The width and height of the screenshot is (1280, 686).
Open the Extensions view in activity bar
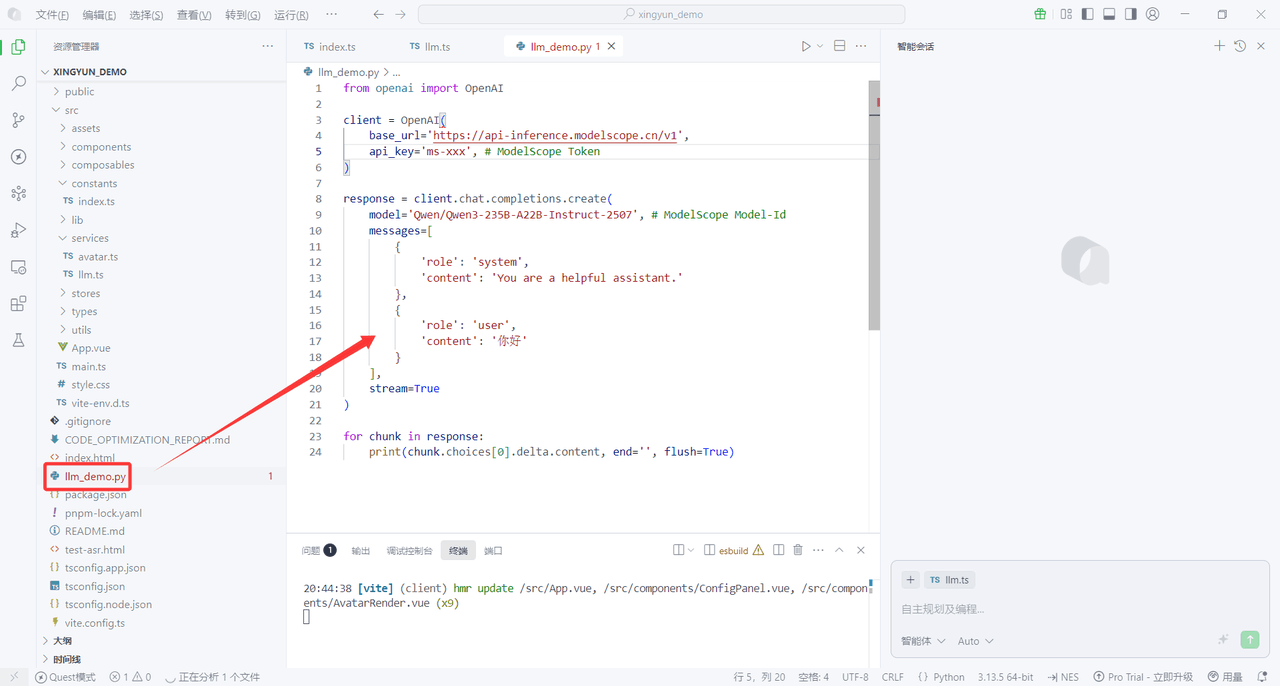click(x=18, y=304)
